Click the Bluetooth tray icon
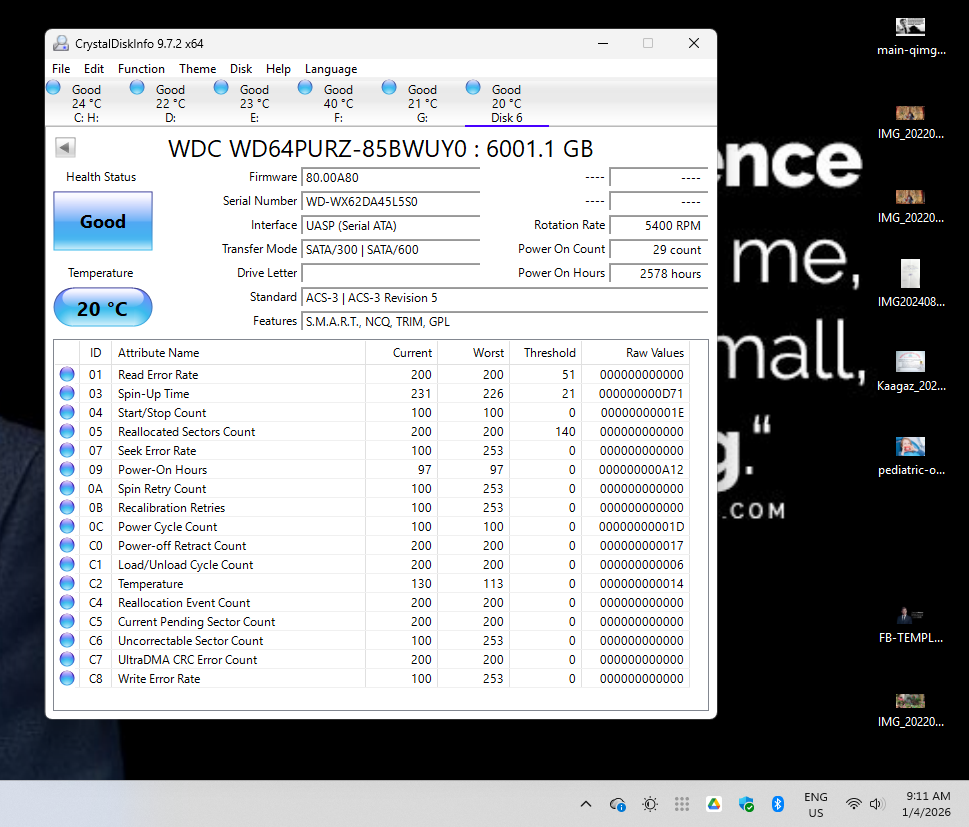This screenshot has width=969, height=827. click(x=777, y=804)
